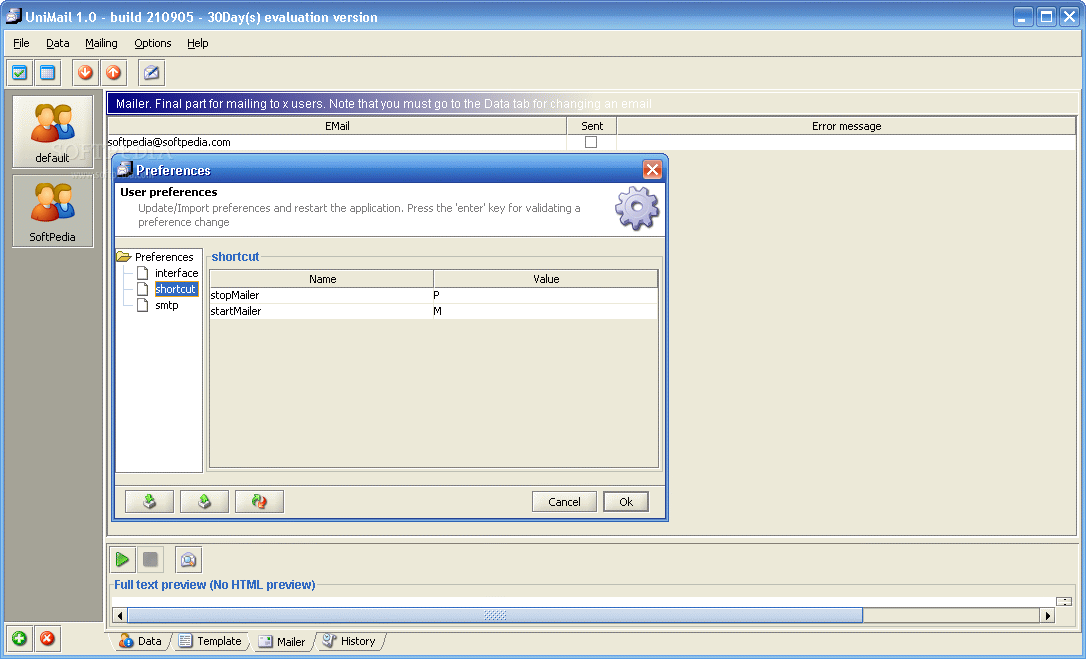Select the 'smtp' preferences tree node
Viewport: 1086px width, 659px height.
pos(166,305)
